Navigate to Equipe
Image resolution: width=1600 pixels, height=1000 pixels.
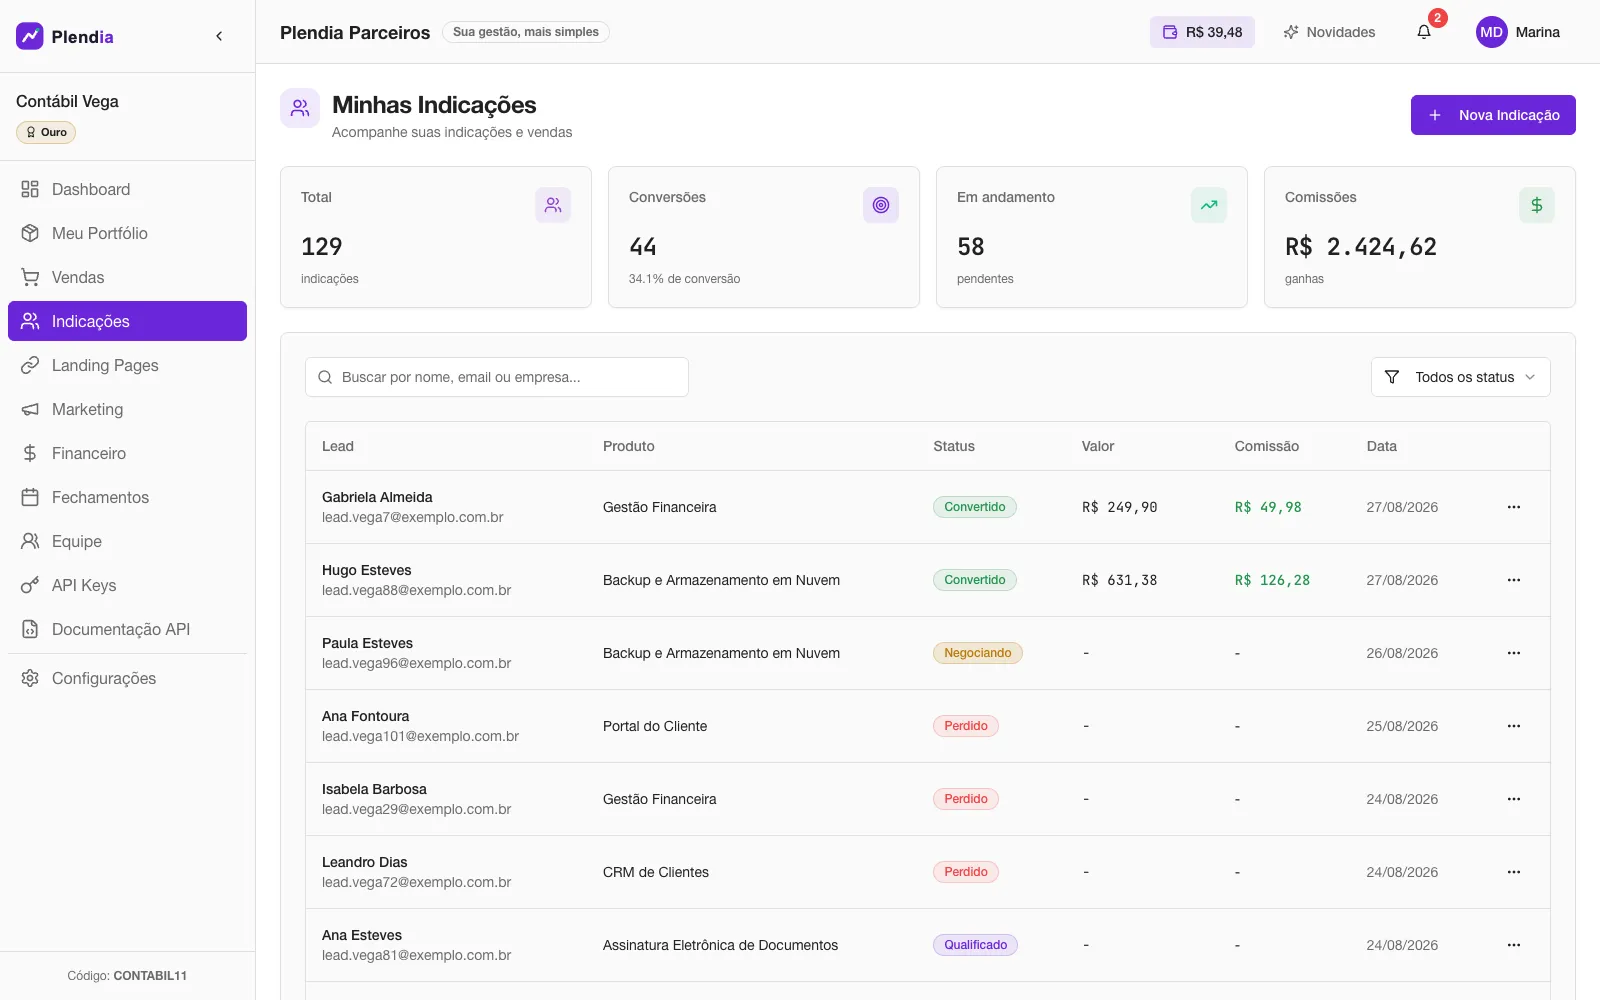click(127, 541)
